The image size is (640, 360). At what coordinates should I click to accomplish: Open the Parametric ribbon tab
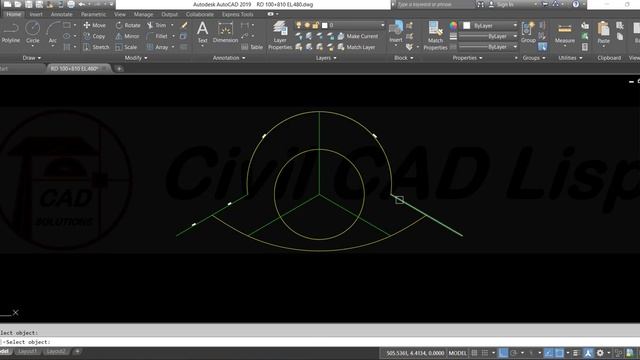93,14
